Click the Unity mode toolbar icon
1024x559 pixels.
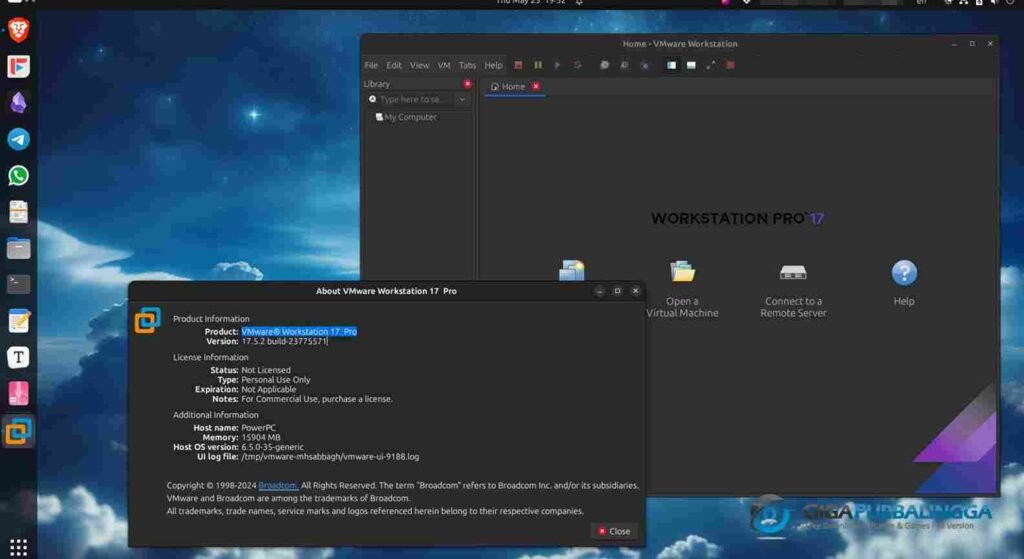click(x=731, y=65)
